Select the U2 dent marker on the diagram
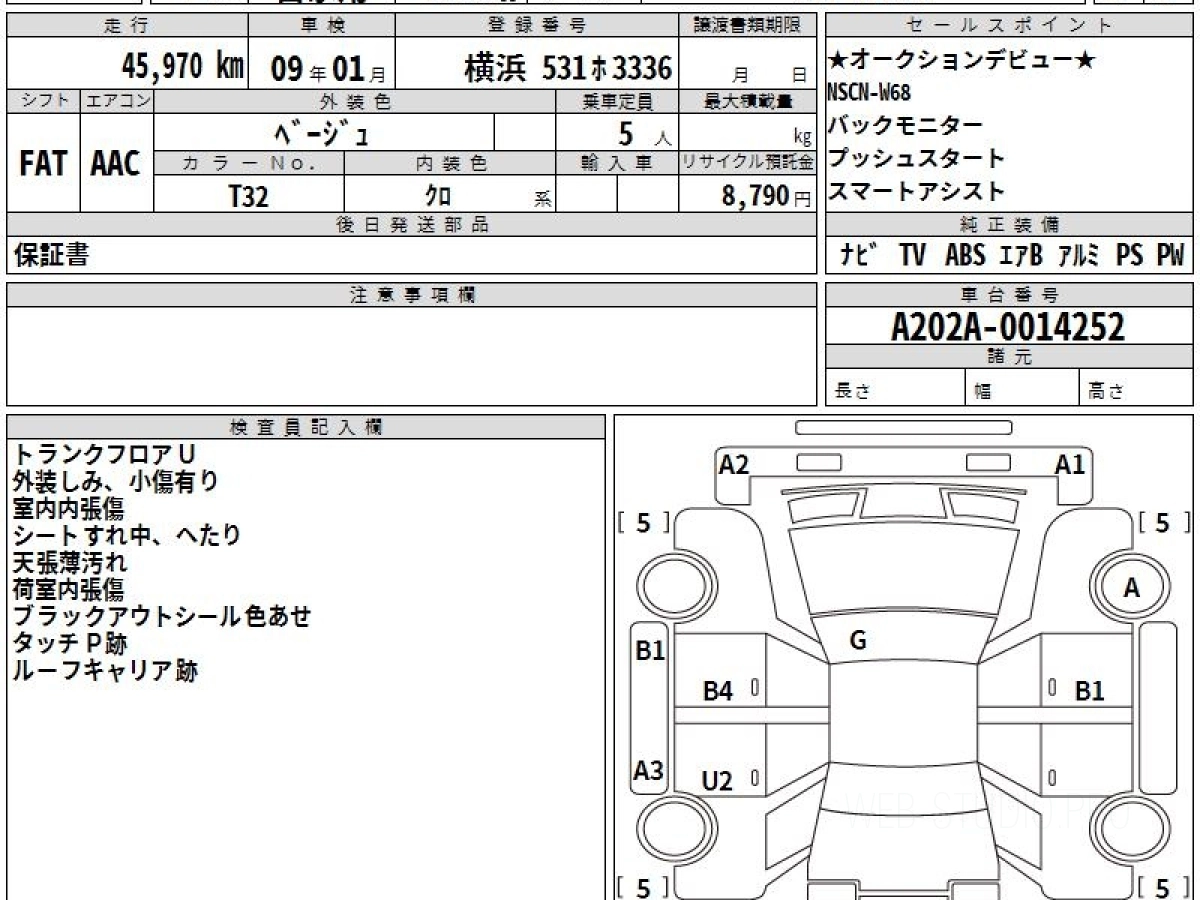This screenshot has width=1200, height=900. (x=717, y=781)
